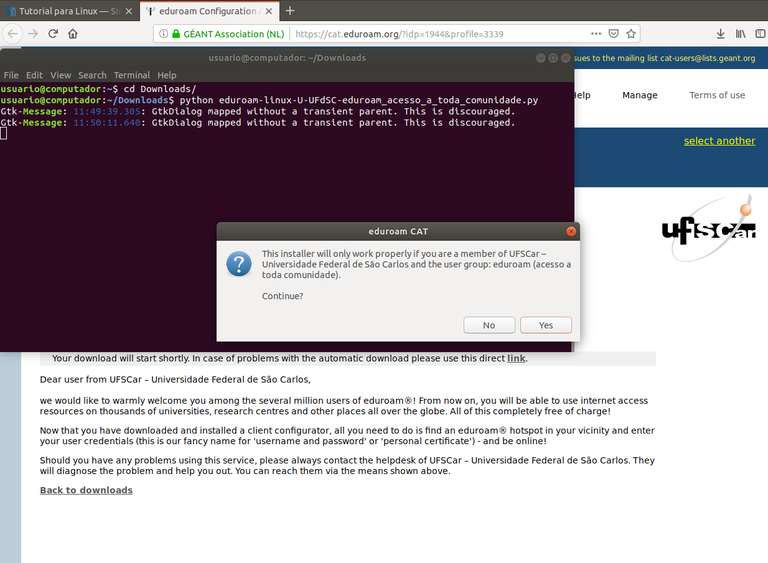Click Yes in eduroam CAT dialog

pyautogui.click(x=546, y=325)
